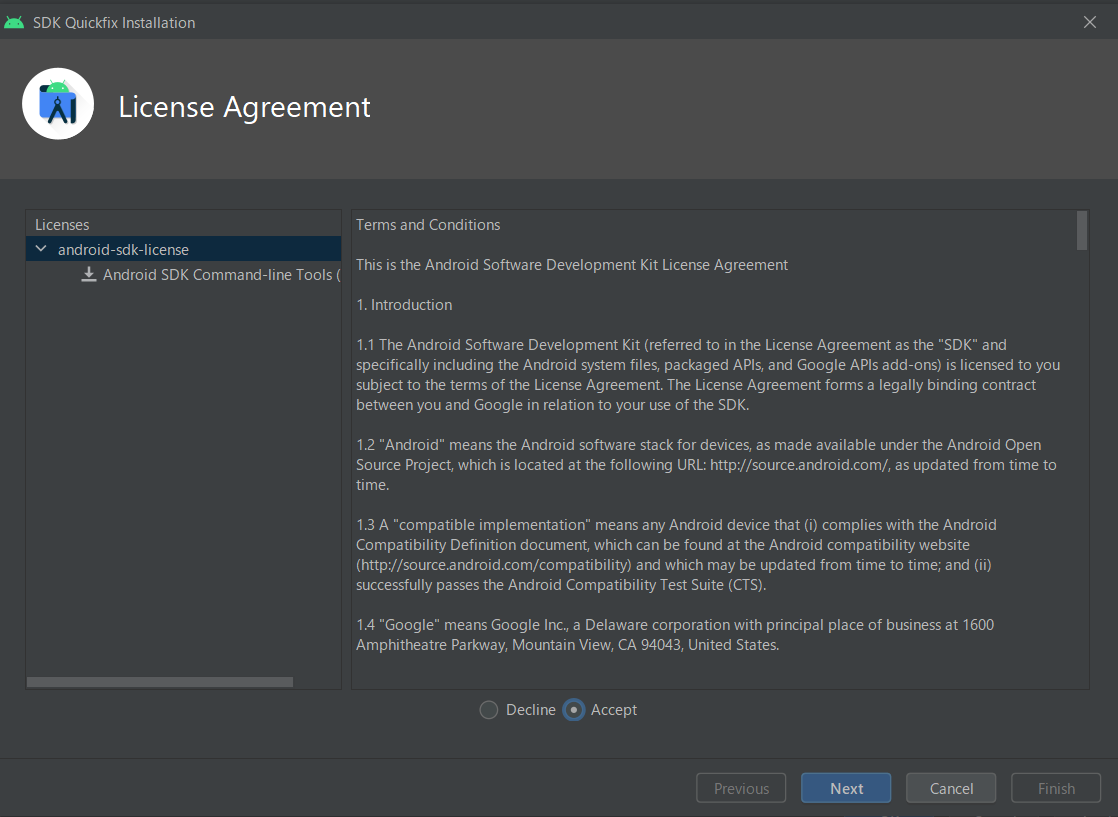The height and width of the screenshot is (817, 1118).
Task: Click the disabled Finish button
Action: 1056,788
